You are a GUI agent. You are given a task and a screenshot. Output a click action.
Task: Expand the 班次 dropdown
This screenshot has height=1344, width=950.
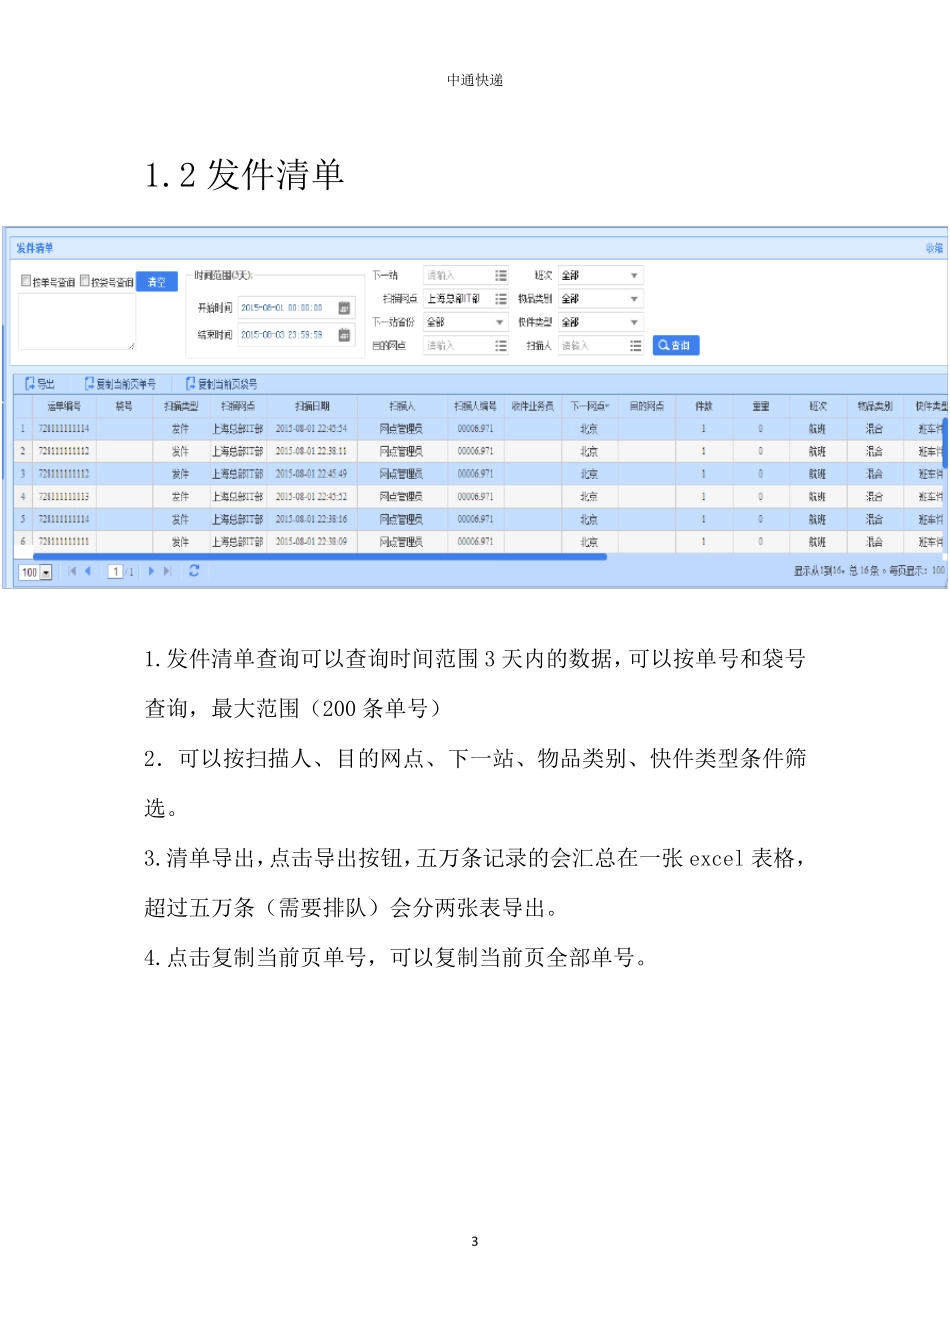634,275
